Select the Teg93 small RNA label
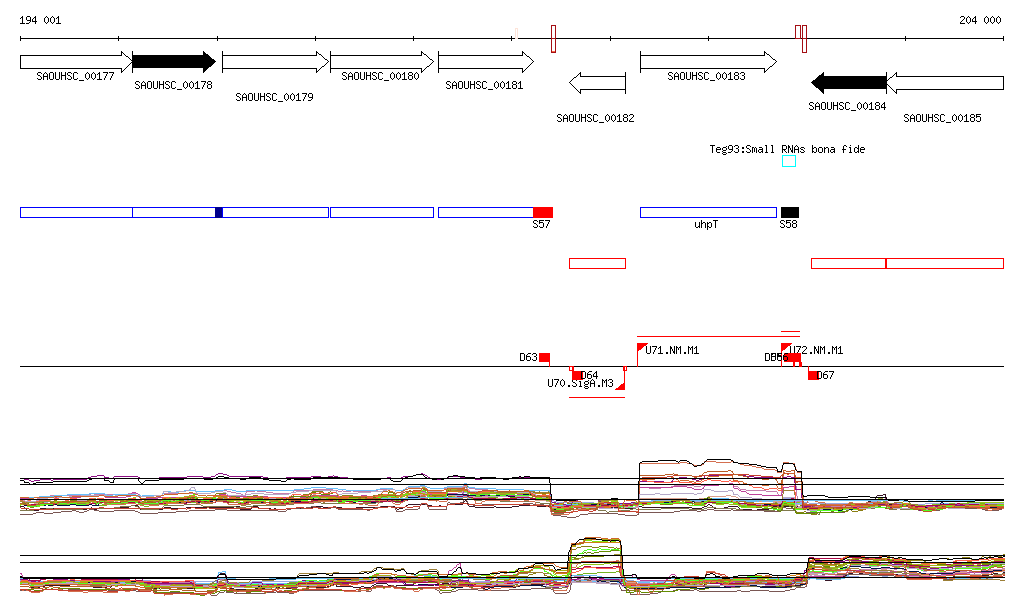The height and width of the screenshot is (611, 1024). pyautogui.click(x=787, y=149)
